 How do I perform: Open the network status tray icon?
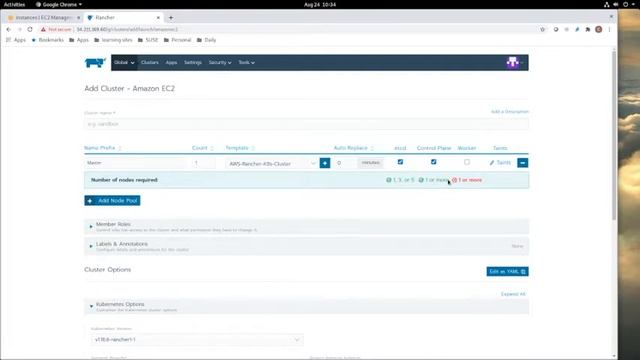tap(607, 4)
